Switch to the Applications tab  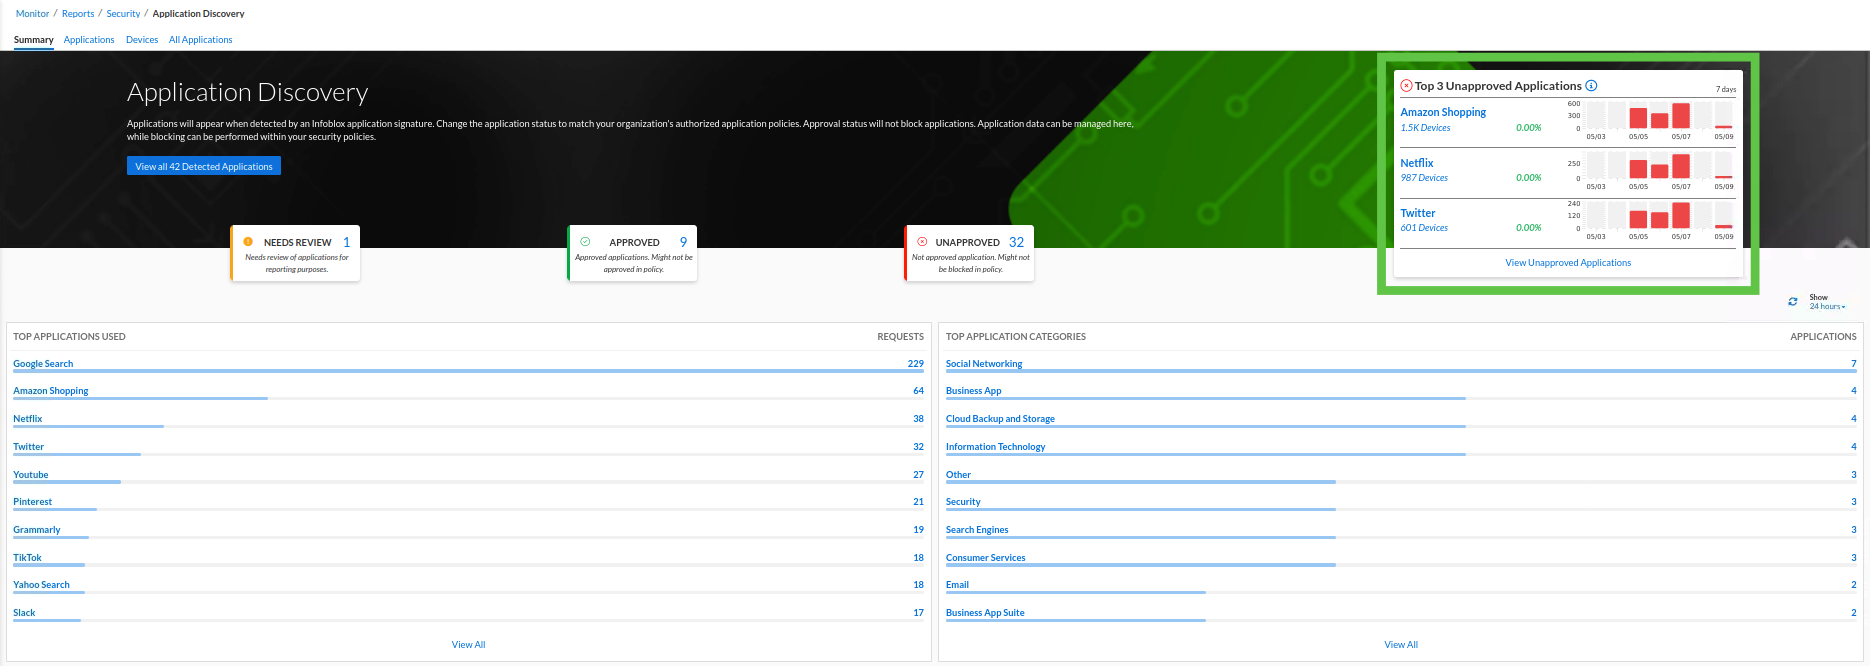pos(89,40)
